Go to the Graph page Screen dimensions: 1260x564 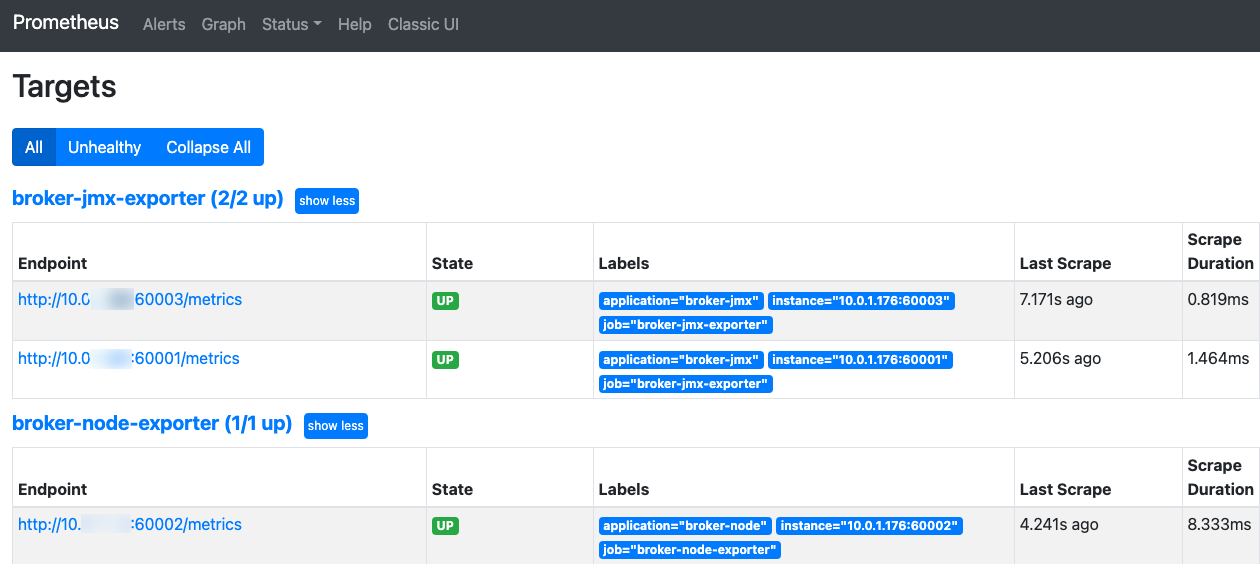coord(223,24)
